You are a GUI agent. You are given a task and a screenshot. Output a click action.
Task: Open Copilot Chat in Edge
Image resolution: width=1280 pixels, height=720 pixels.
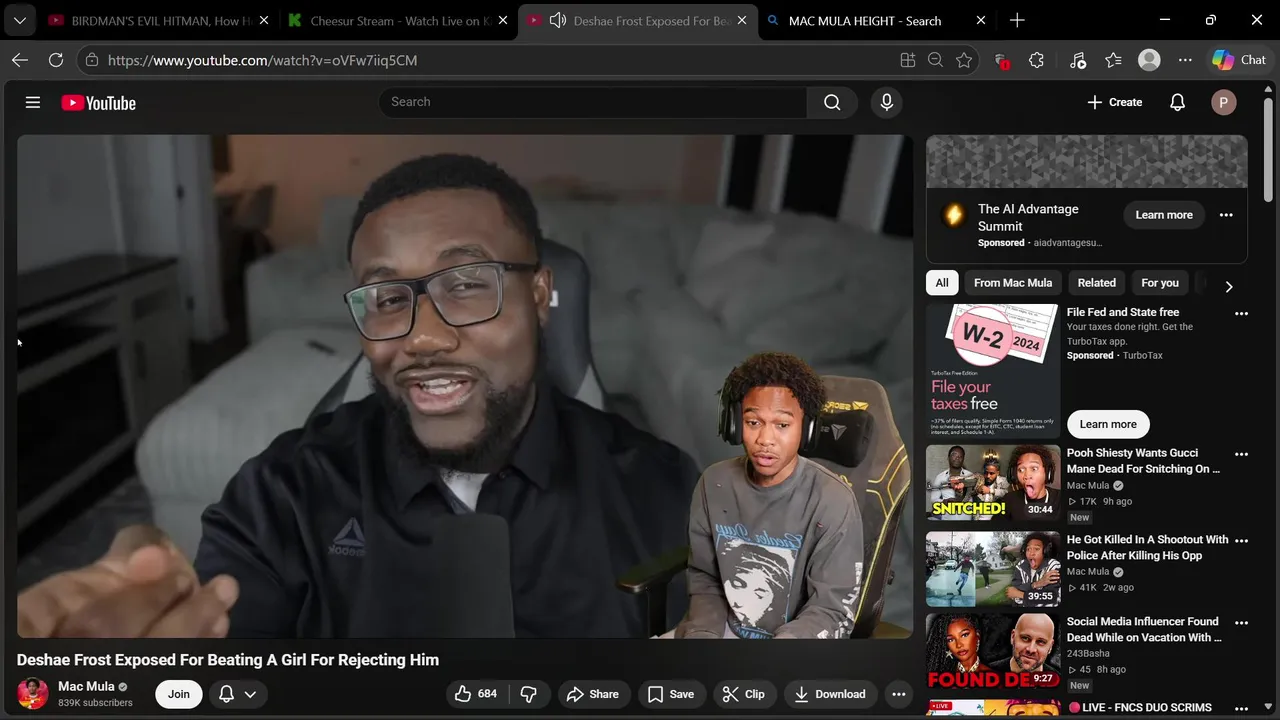[1240, 60]
